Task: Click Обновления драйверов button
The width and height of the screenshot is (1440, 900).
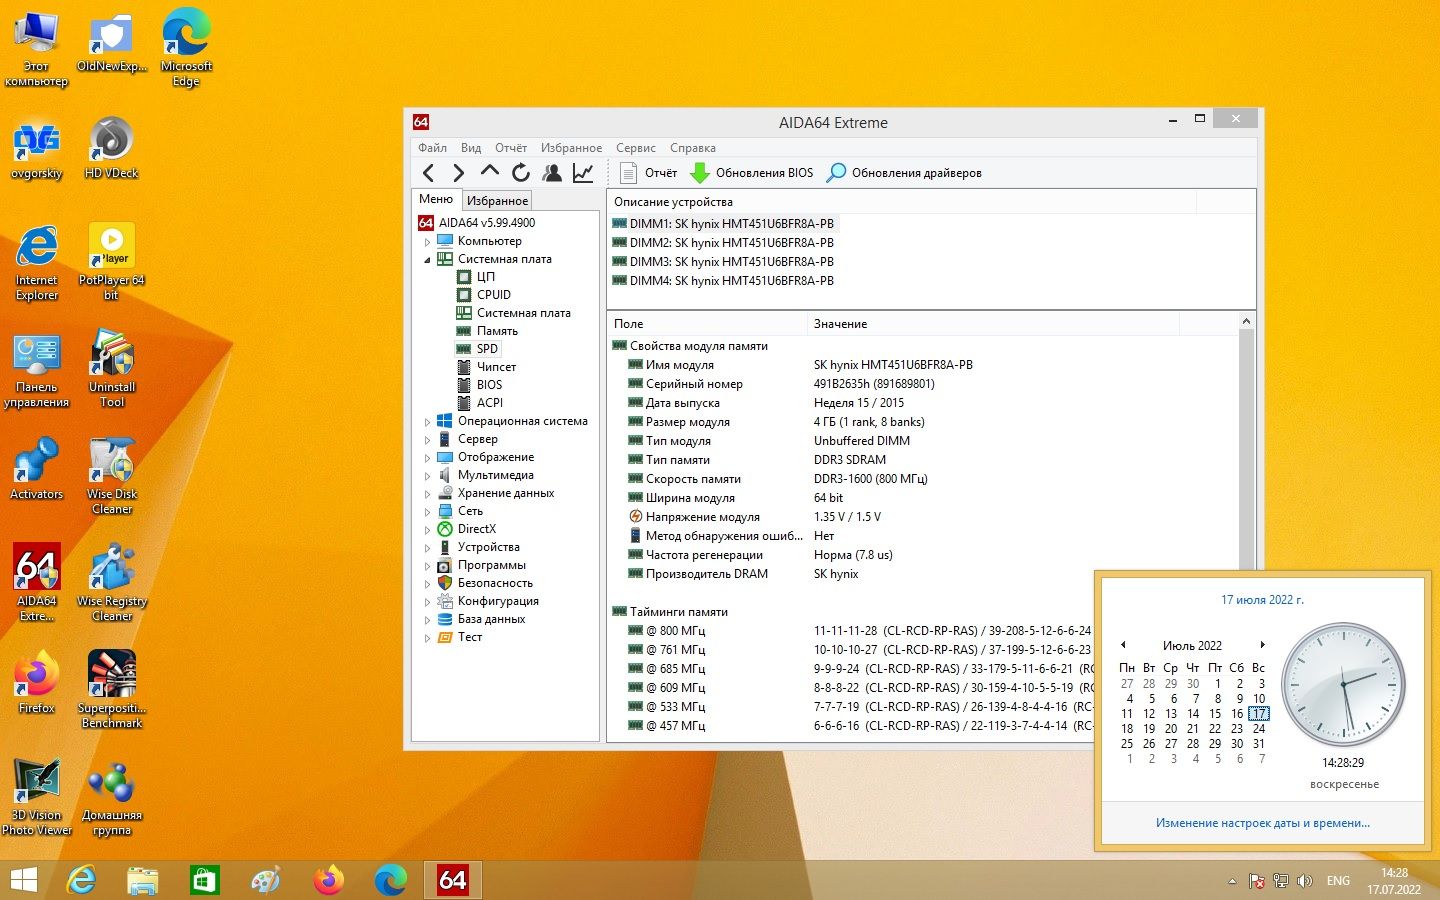Action: [904, 173]
